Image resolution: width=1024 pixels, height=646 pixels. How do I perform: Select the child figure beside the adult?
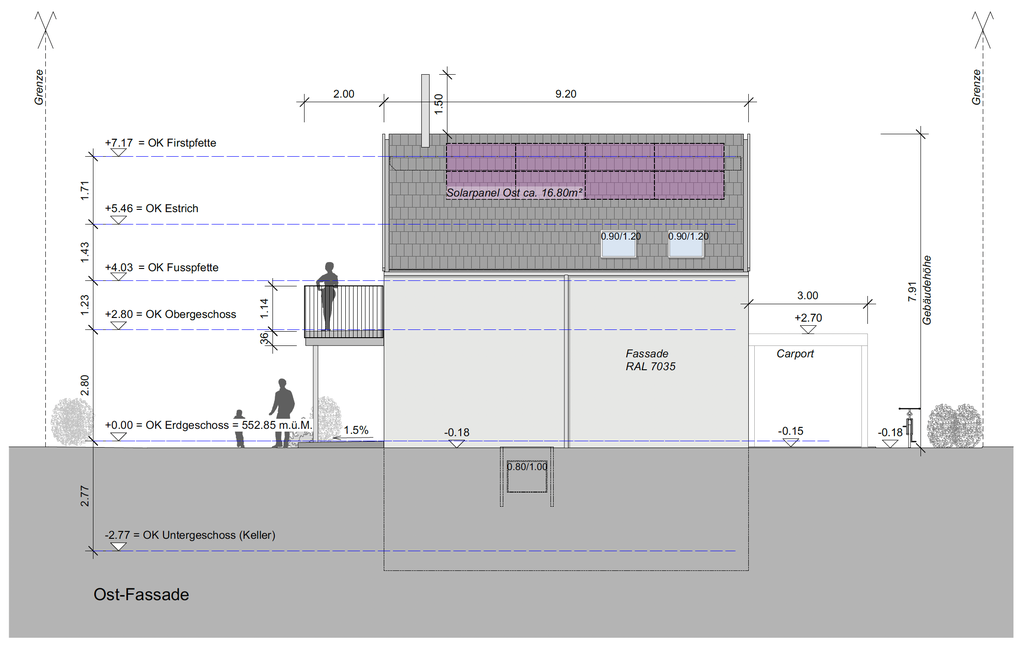(240, 429)
